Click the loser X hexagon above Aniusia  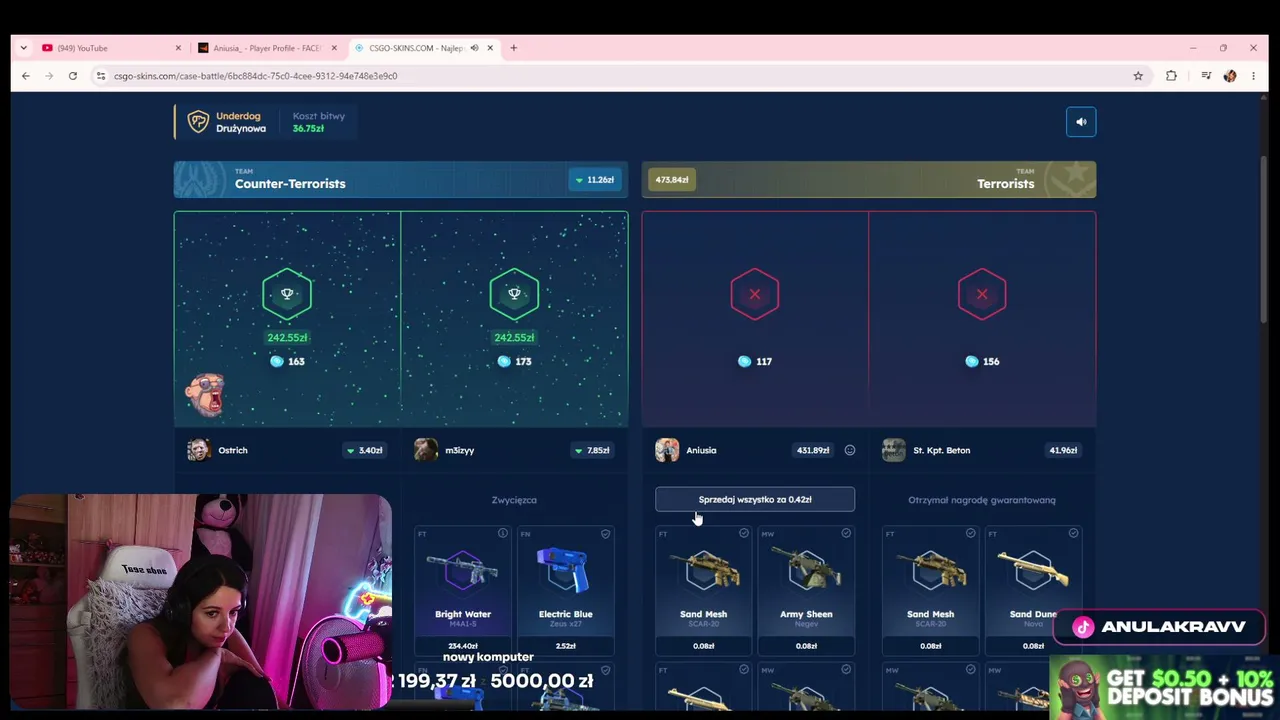point(755,294)
